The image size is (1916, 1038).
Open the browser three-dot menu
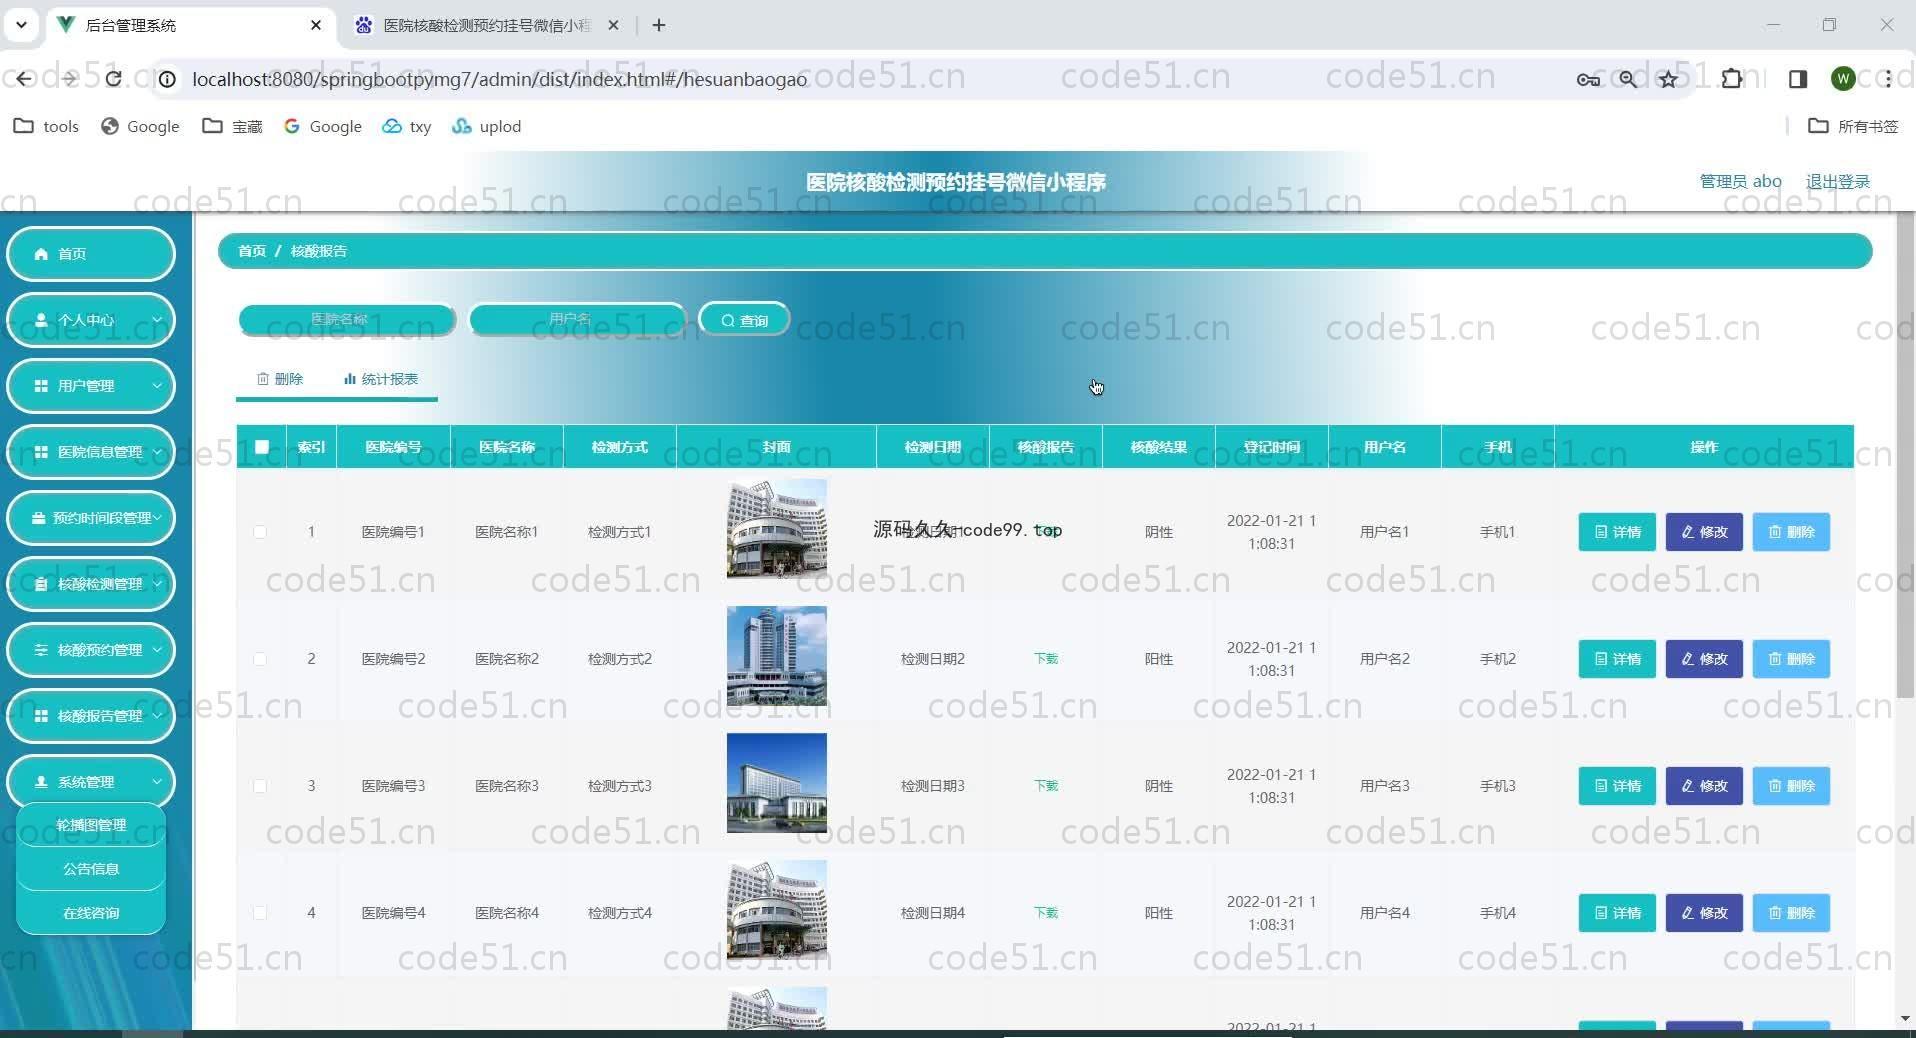tap(1886, 79)
